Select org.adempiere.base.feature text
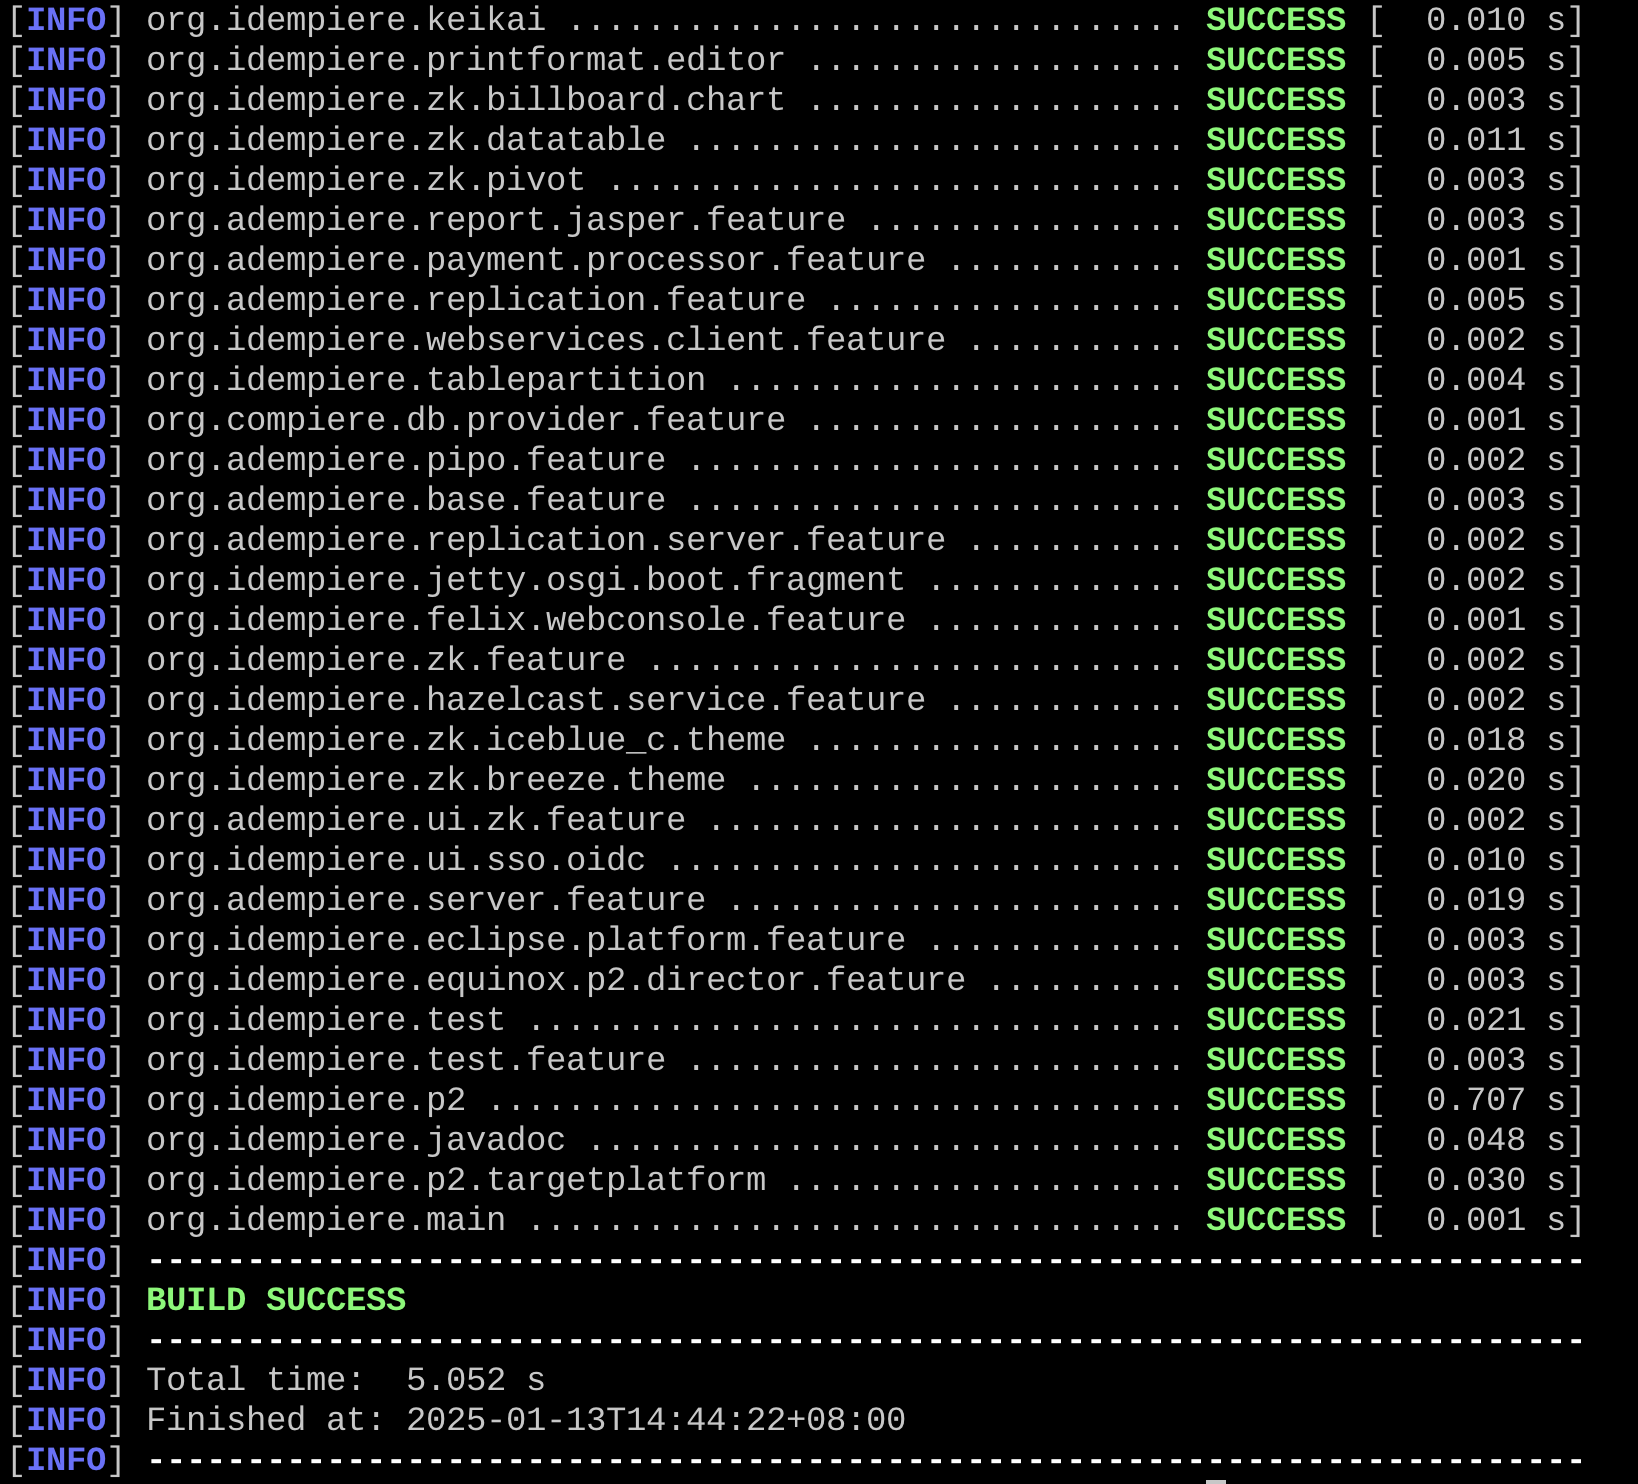This screenshot has height=1484, width=1638. point(406,500)
